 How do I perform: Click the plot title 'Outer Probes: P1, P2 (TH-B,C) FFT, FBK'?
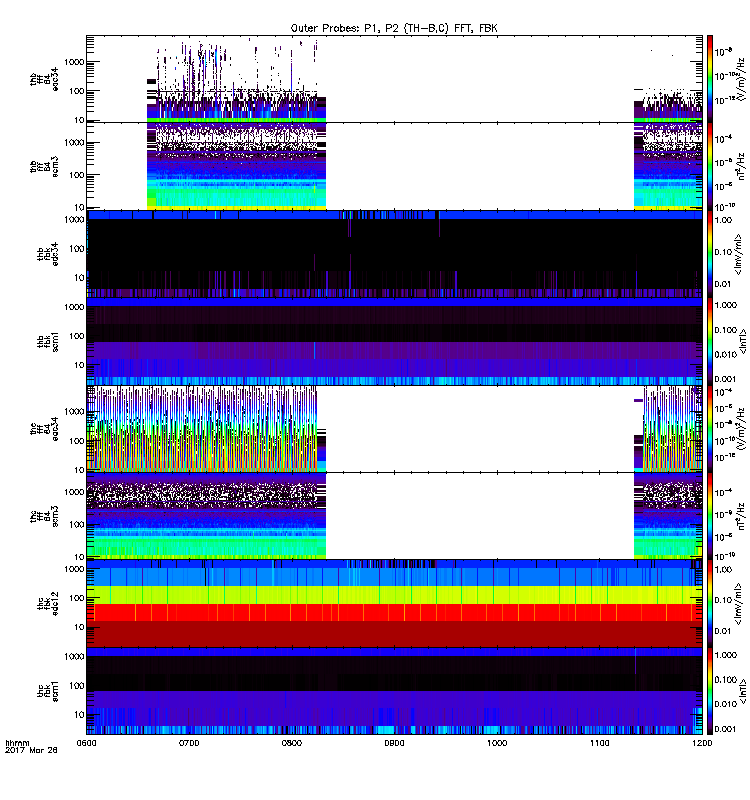click(394, 28)
